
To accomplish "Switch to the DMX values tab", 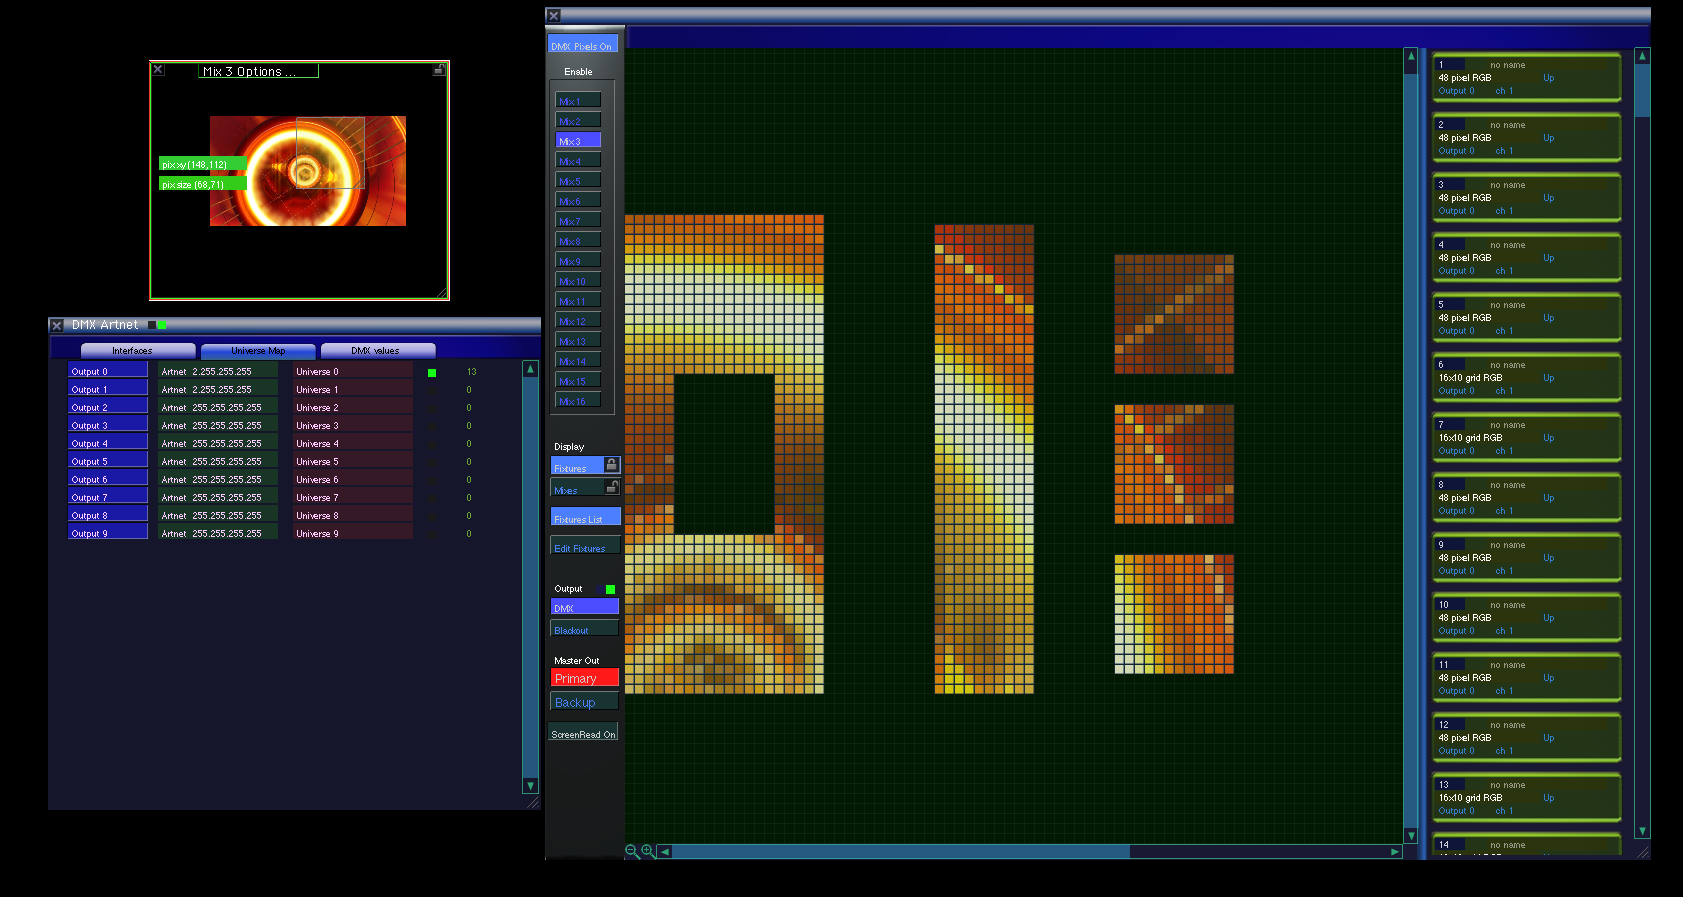I will pyautogui.click(x=377, y=351).
